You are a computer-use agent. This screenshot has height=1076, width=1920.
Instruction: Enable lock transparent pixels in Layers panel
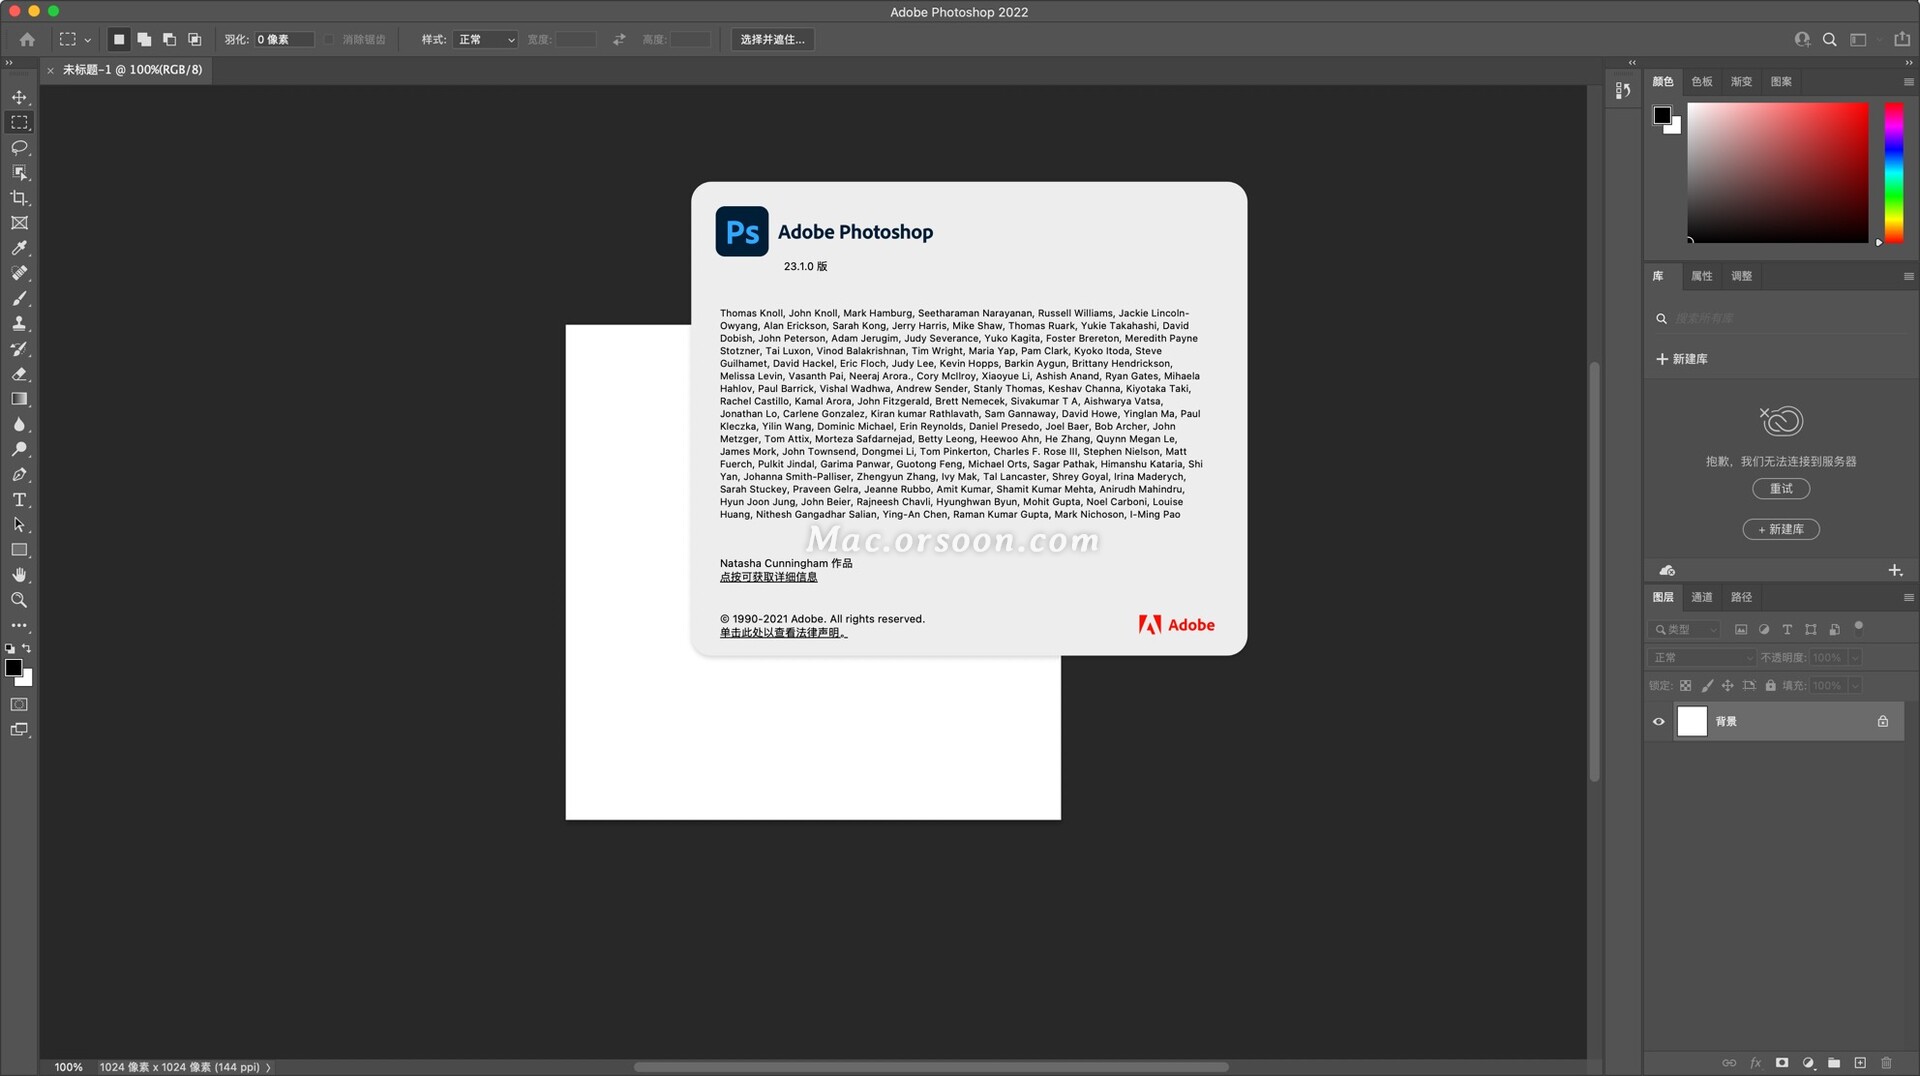point(1685,685)
